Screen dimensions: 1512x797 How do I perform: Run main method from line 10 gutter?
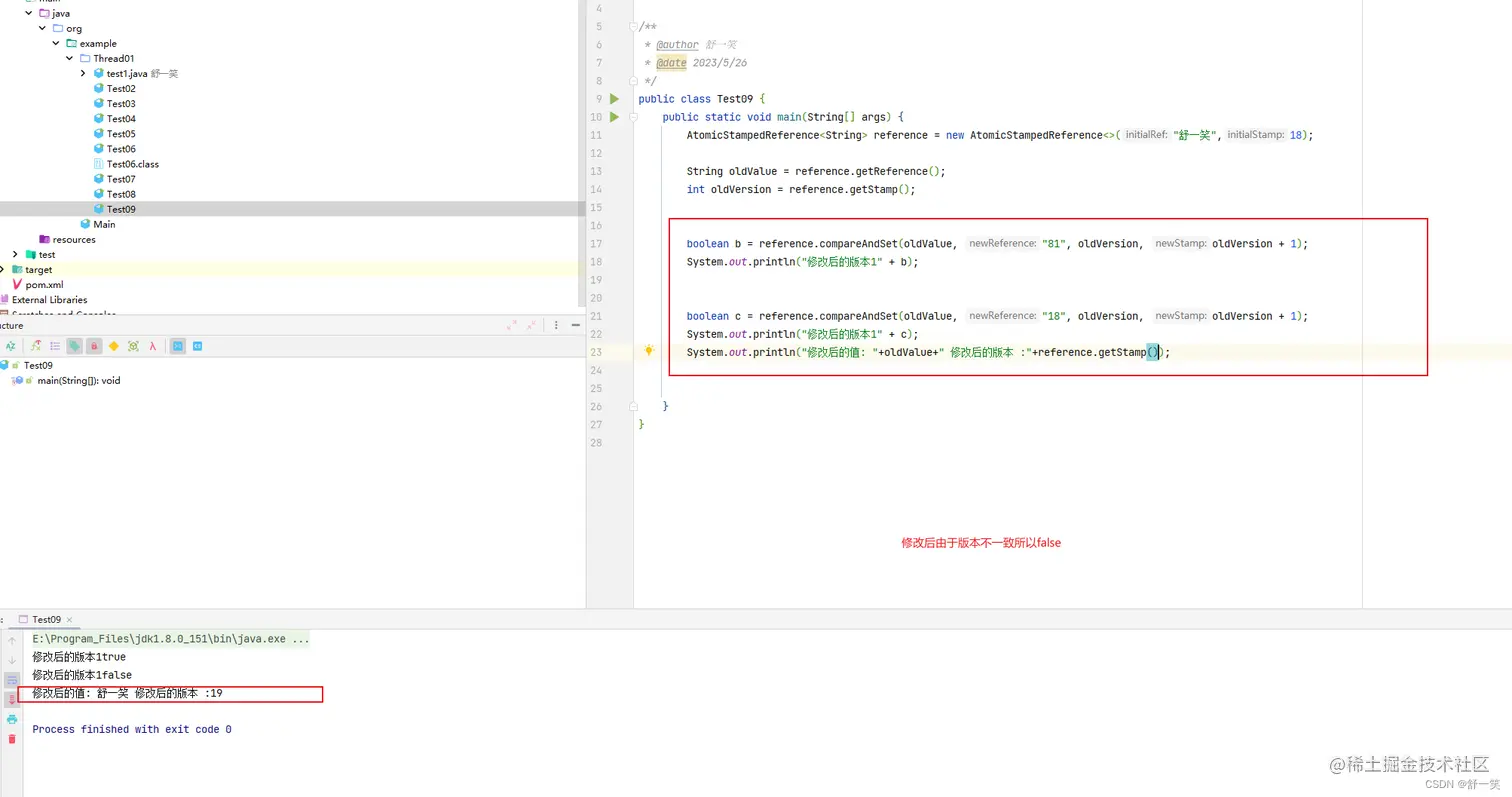coord(614,117)
